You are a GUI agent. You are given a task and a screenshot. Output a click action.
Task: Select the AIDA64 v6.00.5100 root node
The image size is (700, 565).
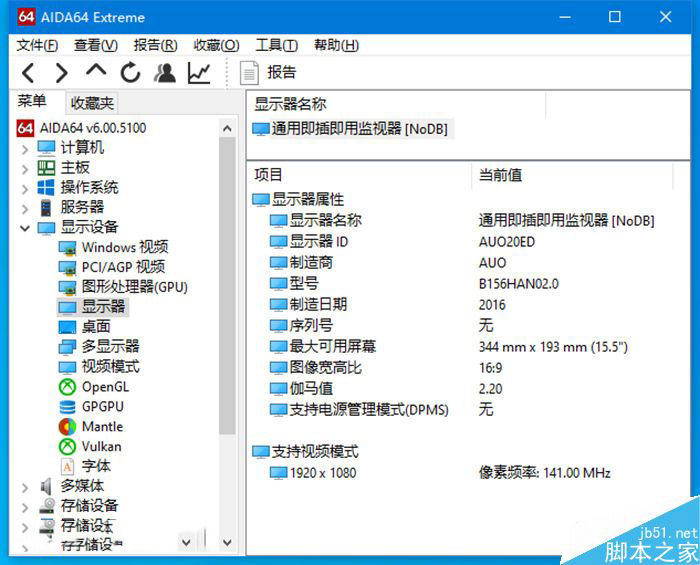coord(82,128)
